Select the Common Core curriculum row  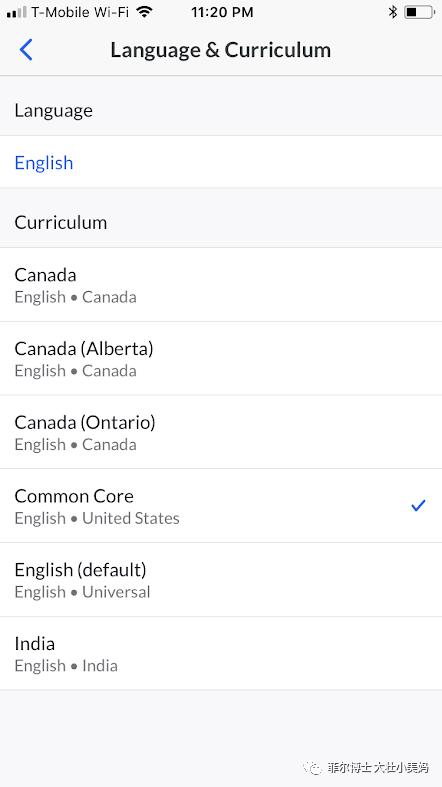pos(221,506)
